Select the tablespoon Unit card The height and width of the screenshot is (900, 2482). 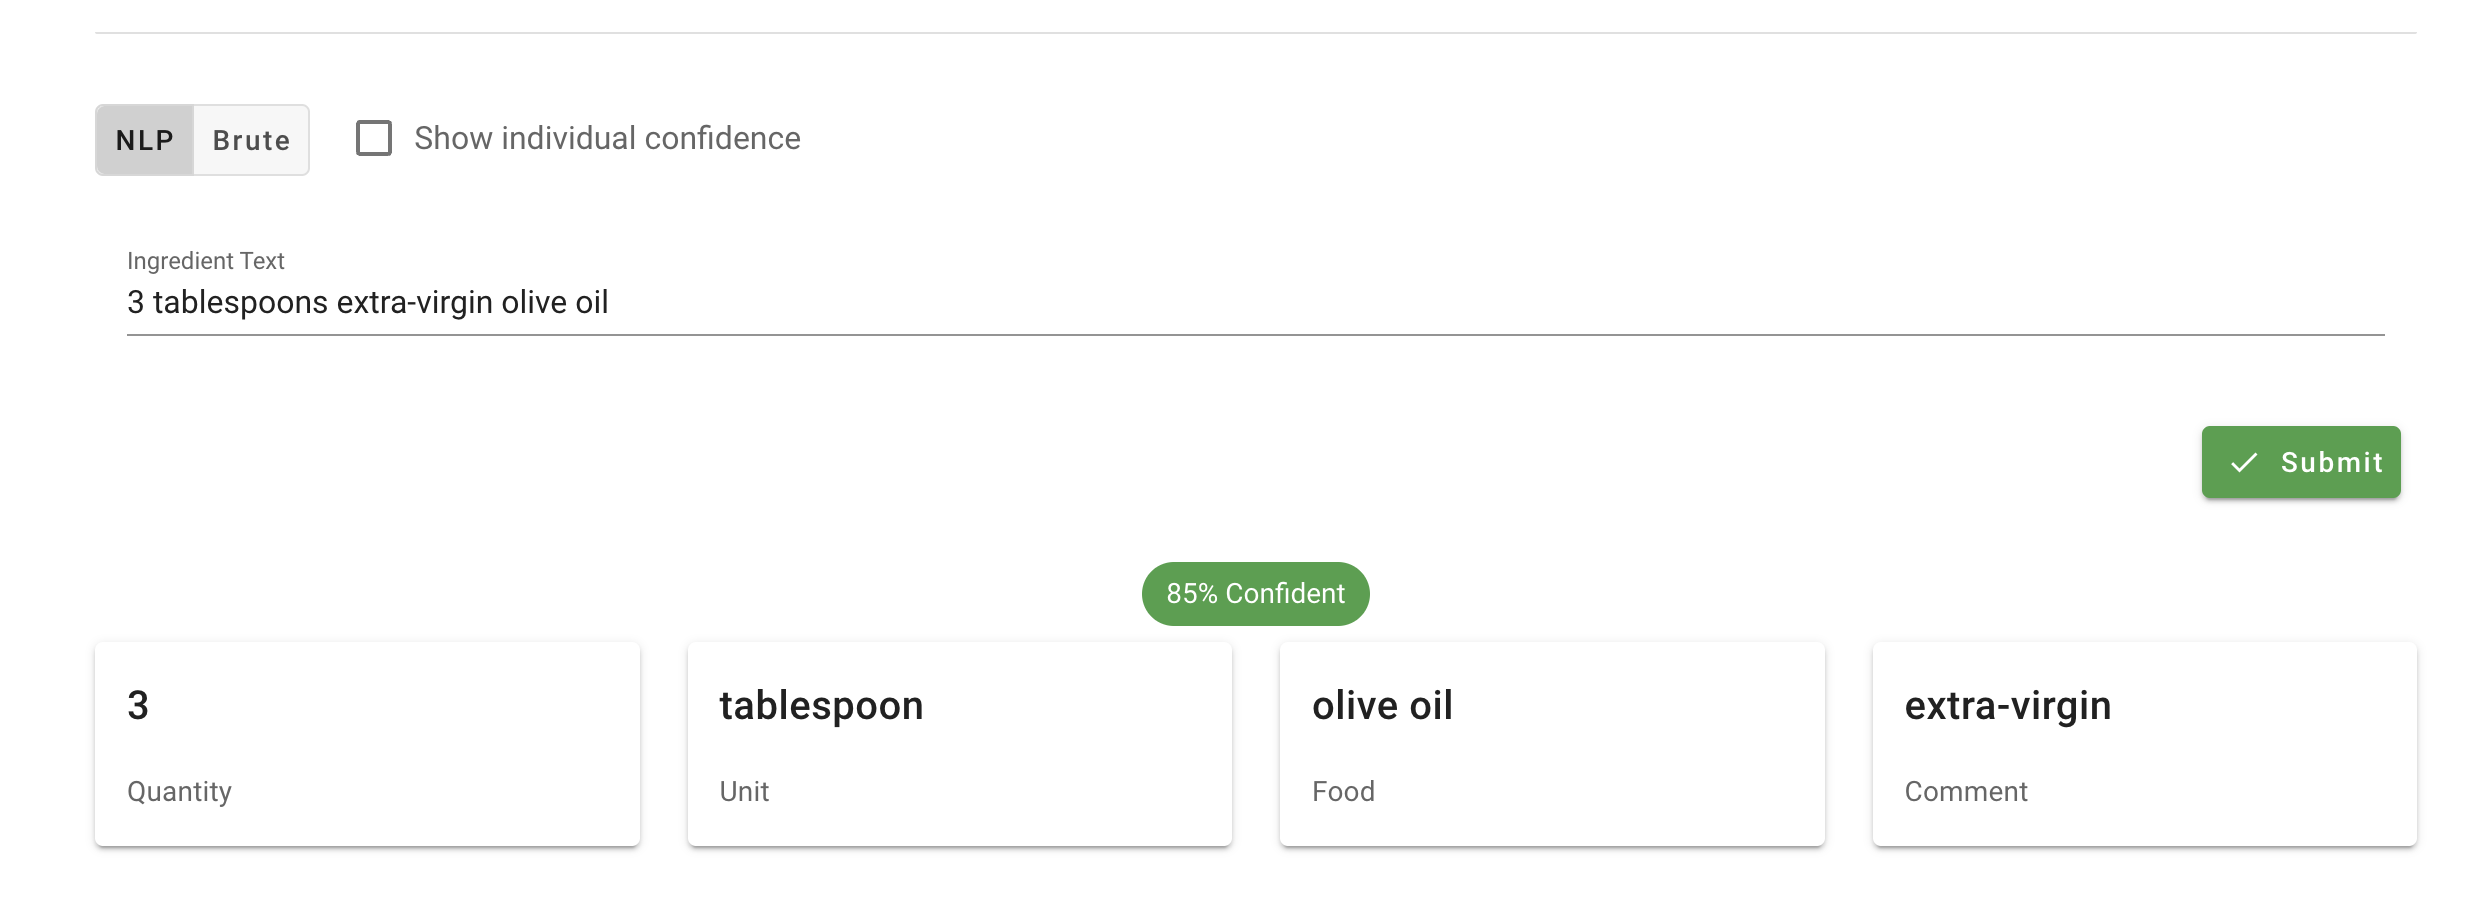959,744
